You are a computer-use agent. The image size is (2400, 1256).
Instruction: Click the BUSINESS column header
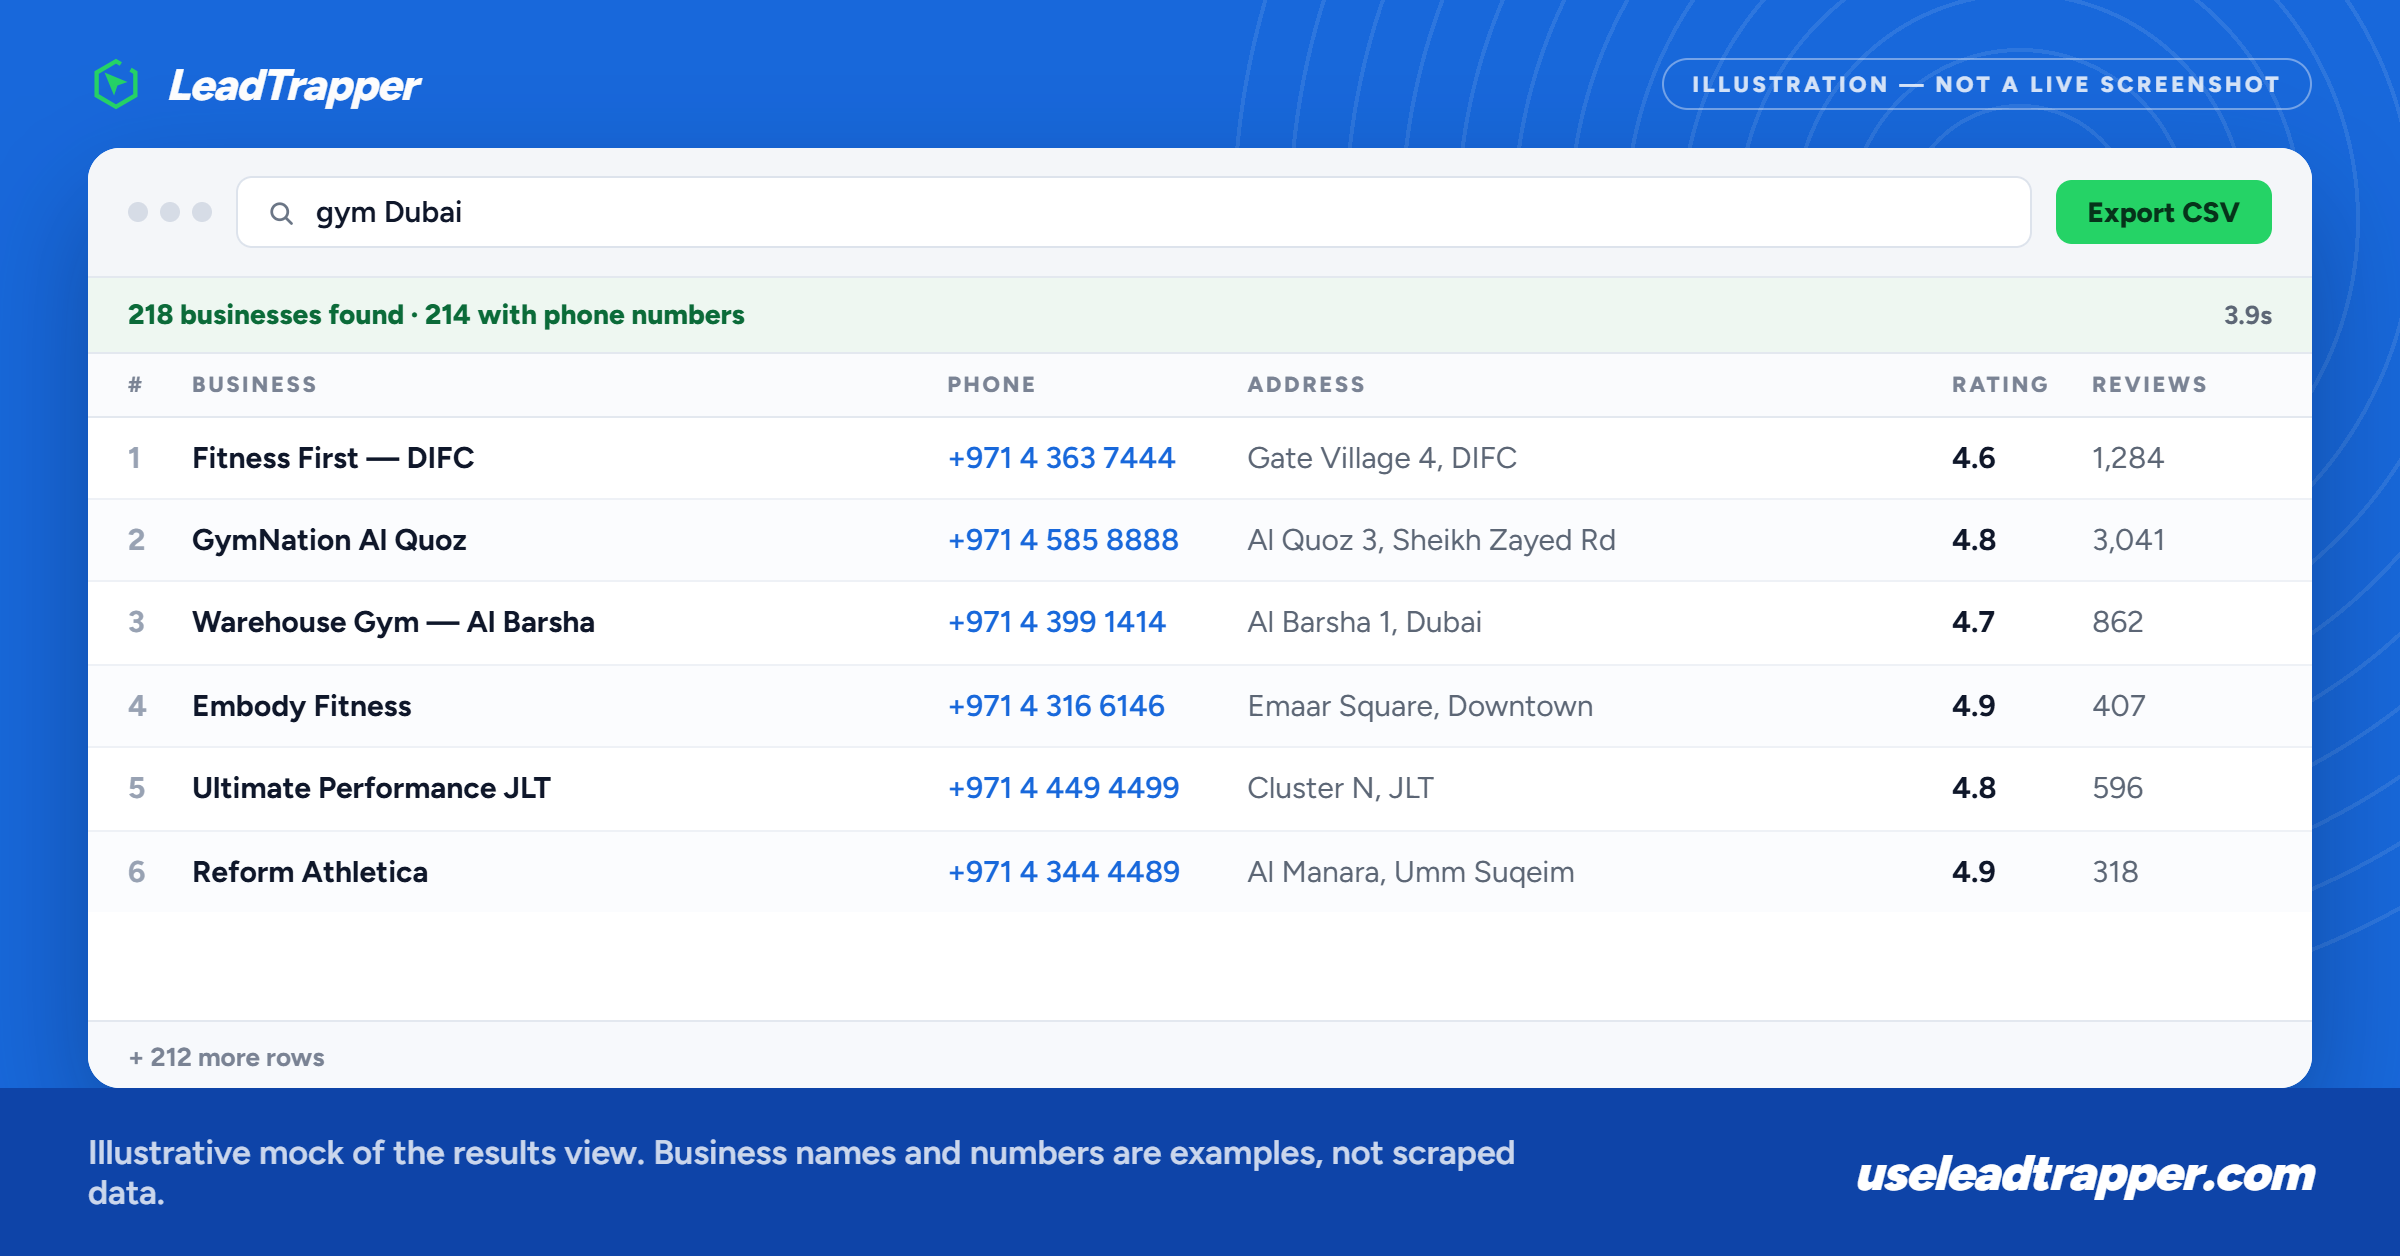[x=254, y=385]
